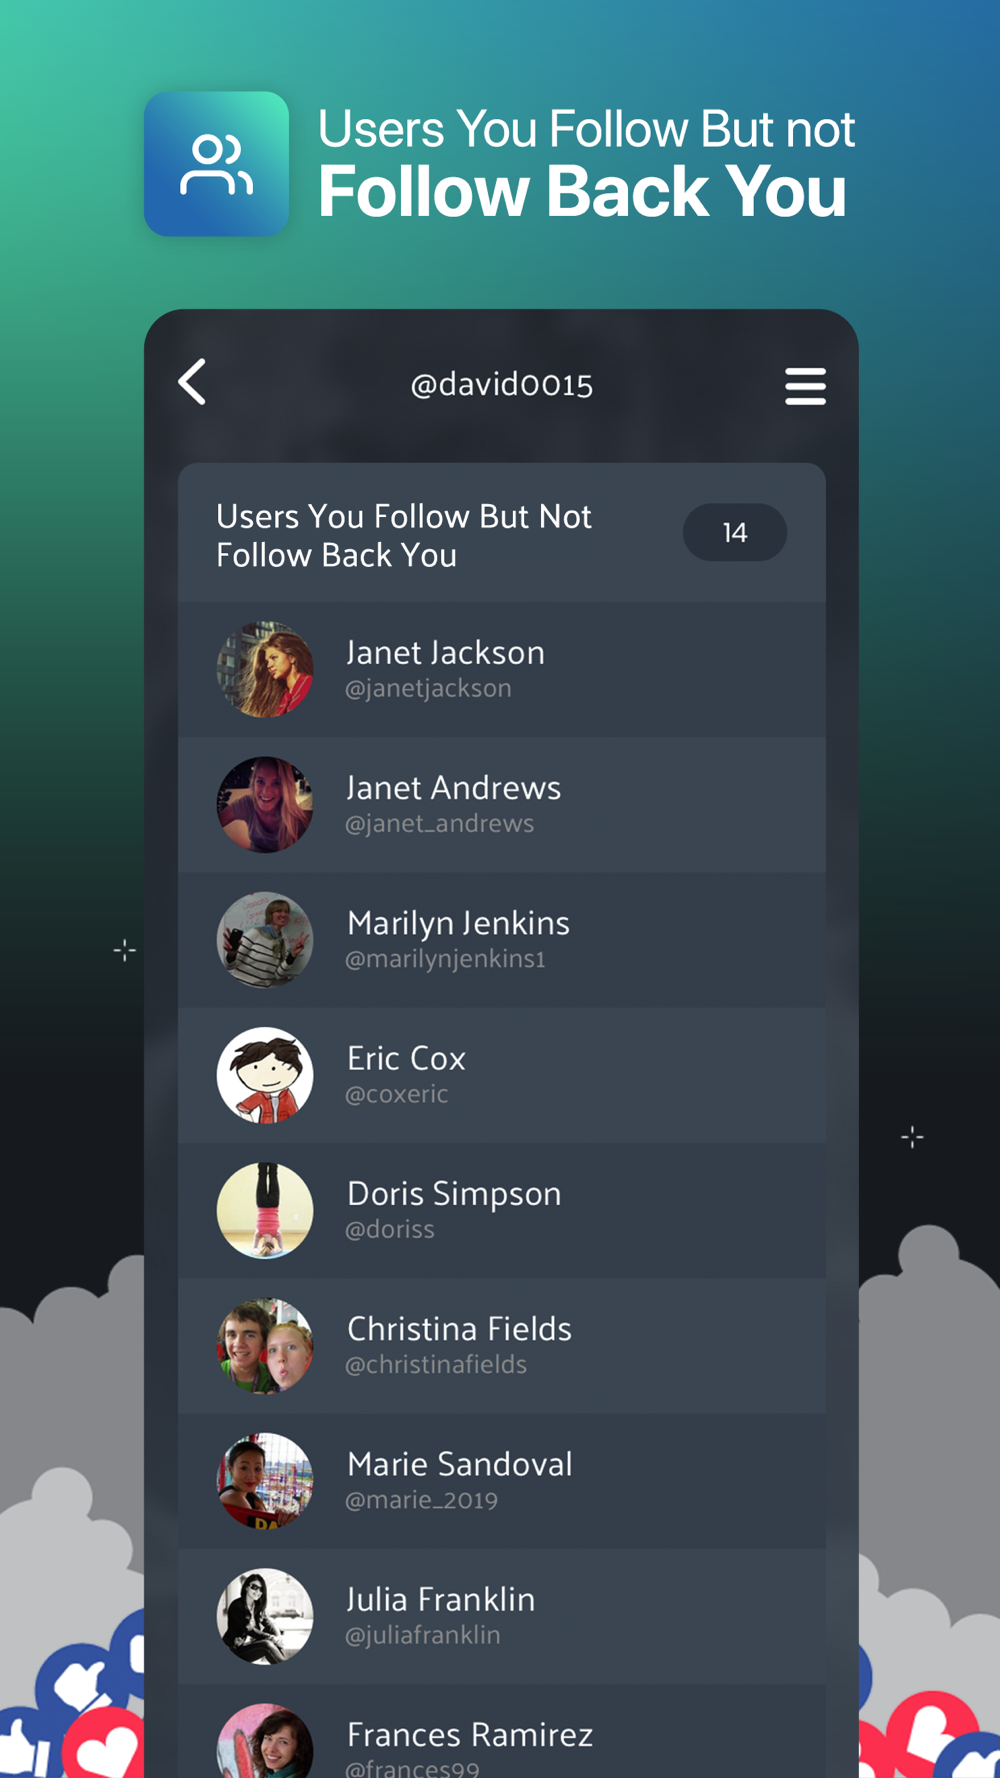1000x1778 pixels.
Task: Tap the 14 count badge
Action: (735, 532)
